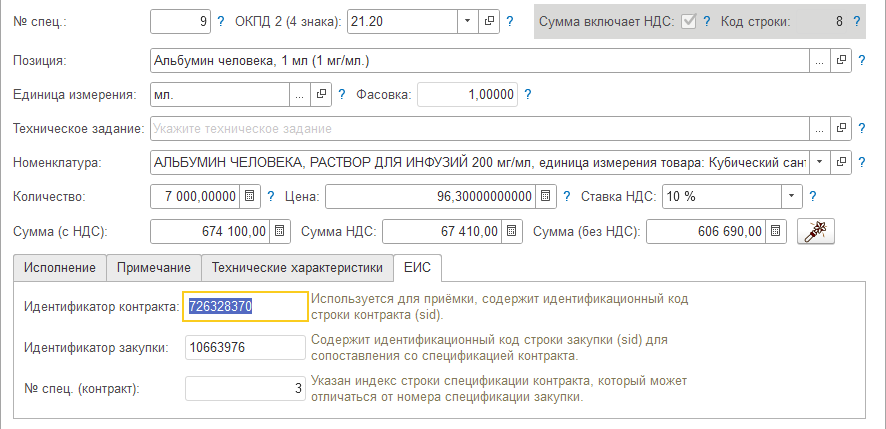Screen dimensions: 886x429
Task: Click the Идентификатор закупки field
Action: coord(245,348)
